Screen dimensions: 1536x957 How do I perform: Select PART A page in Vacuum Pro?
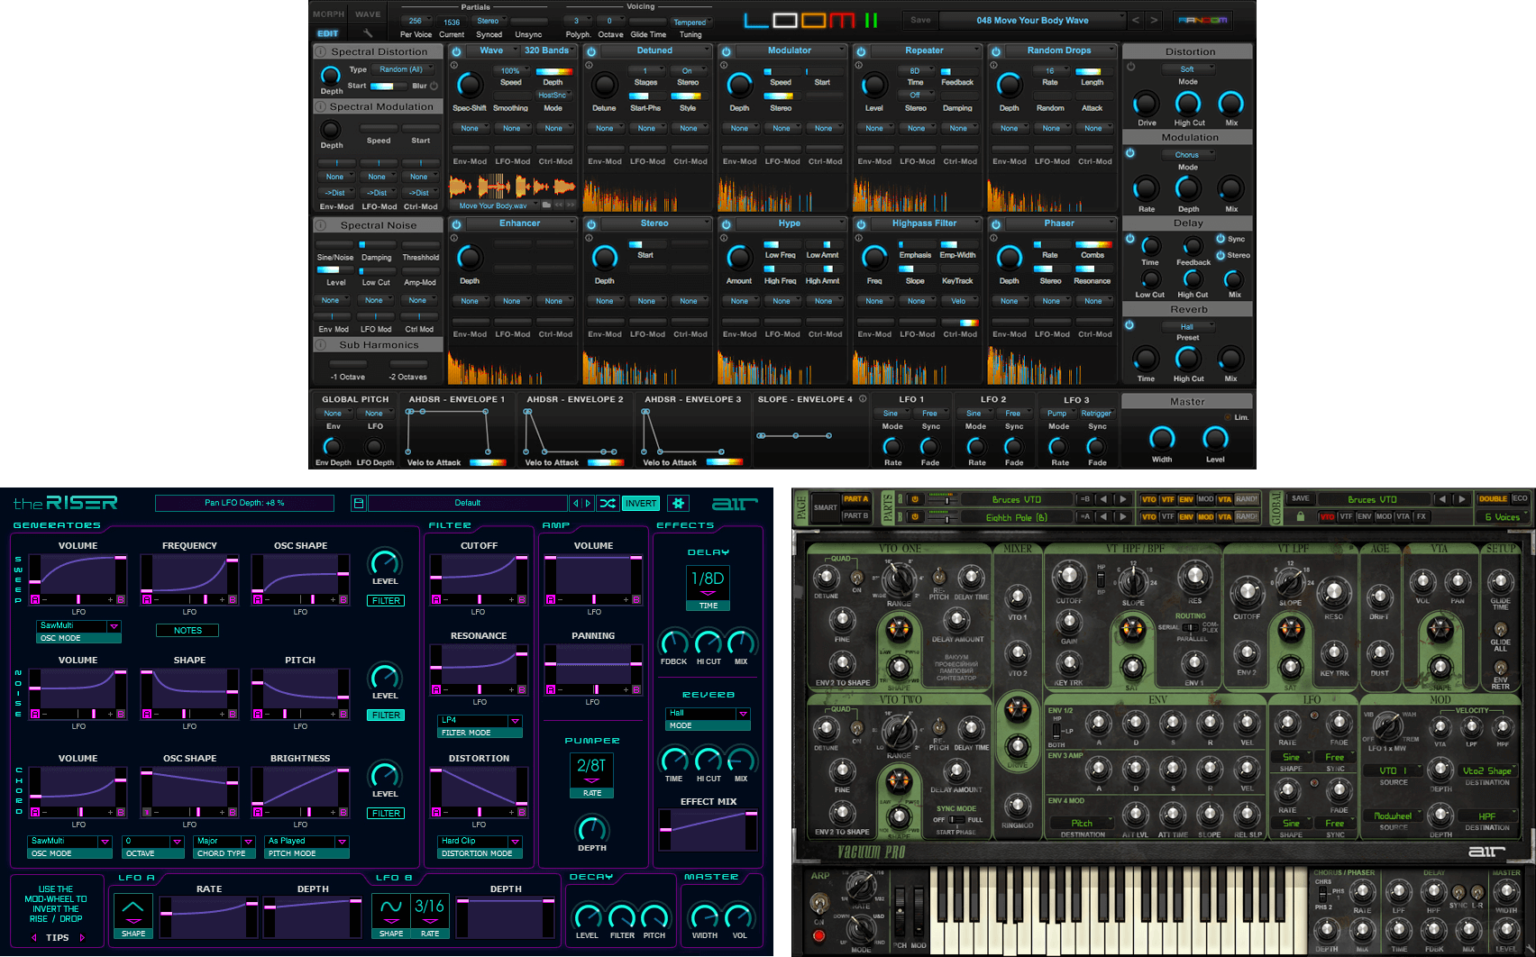coord(855,498)
